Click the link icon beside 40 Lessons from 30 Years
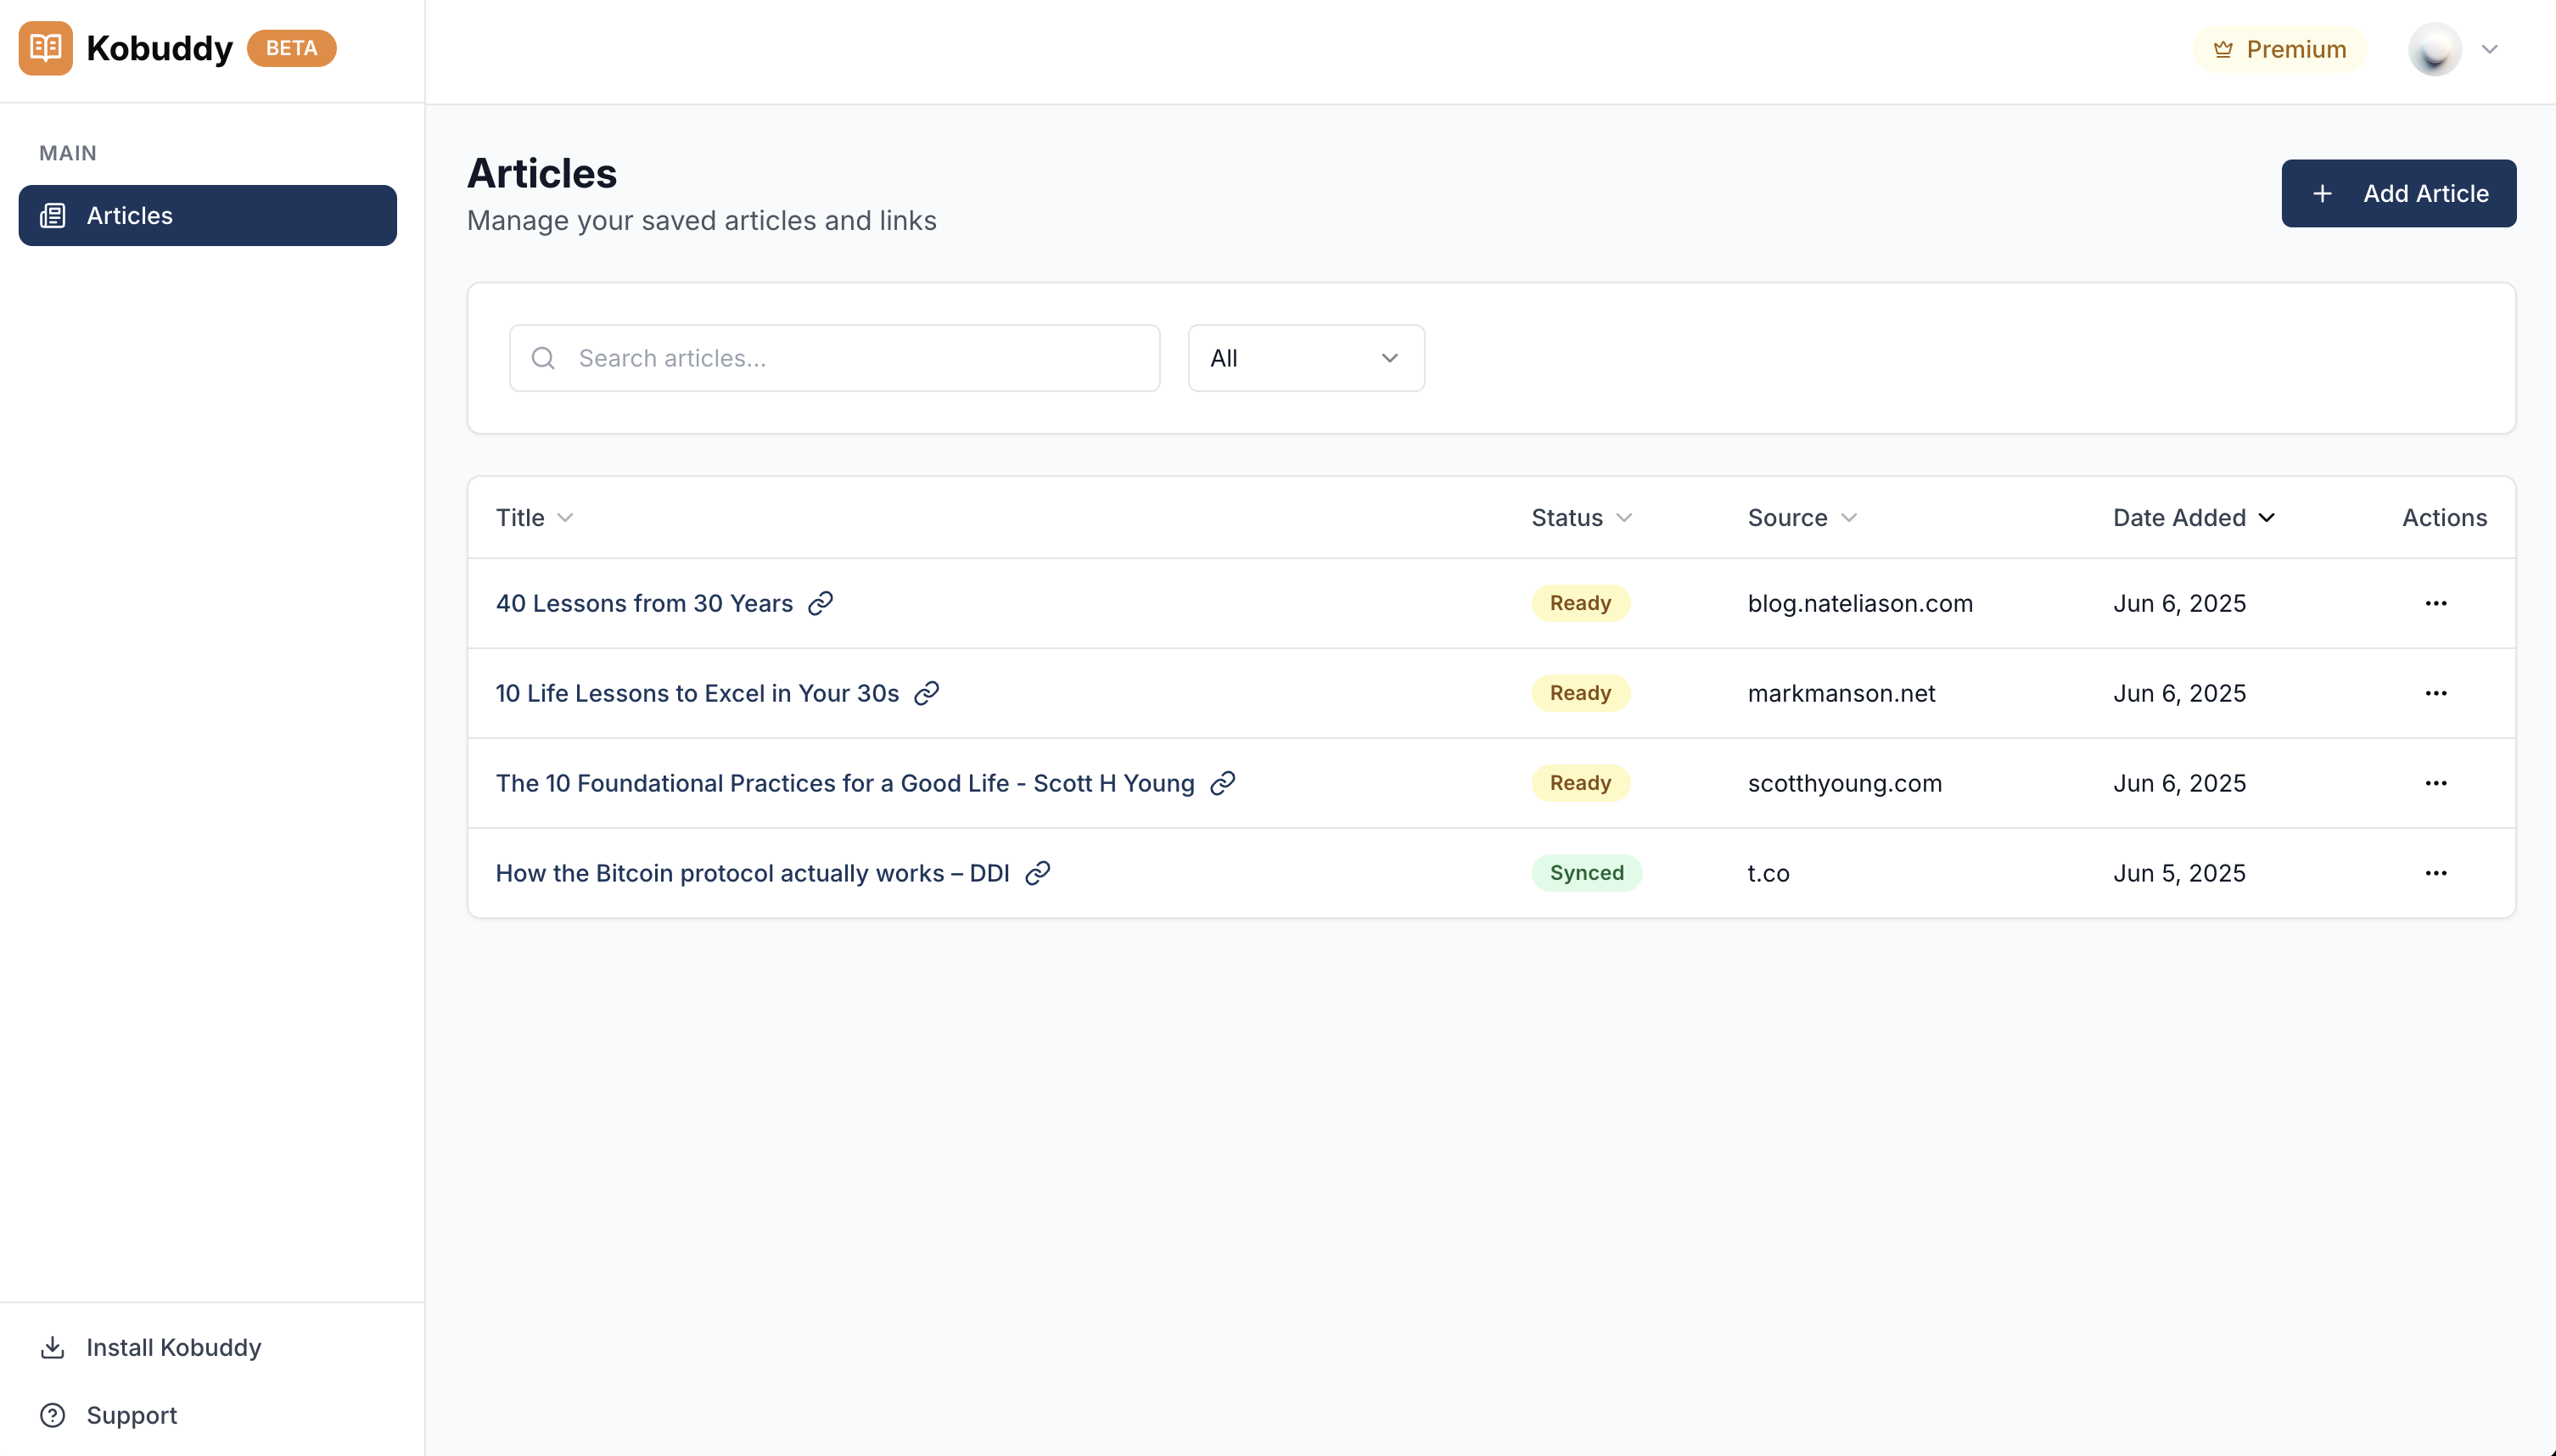Viewport: 2556px width, 1456px height. click(x=821, y=602)
